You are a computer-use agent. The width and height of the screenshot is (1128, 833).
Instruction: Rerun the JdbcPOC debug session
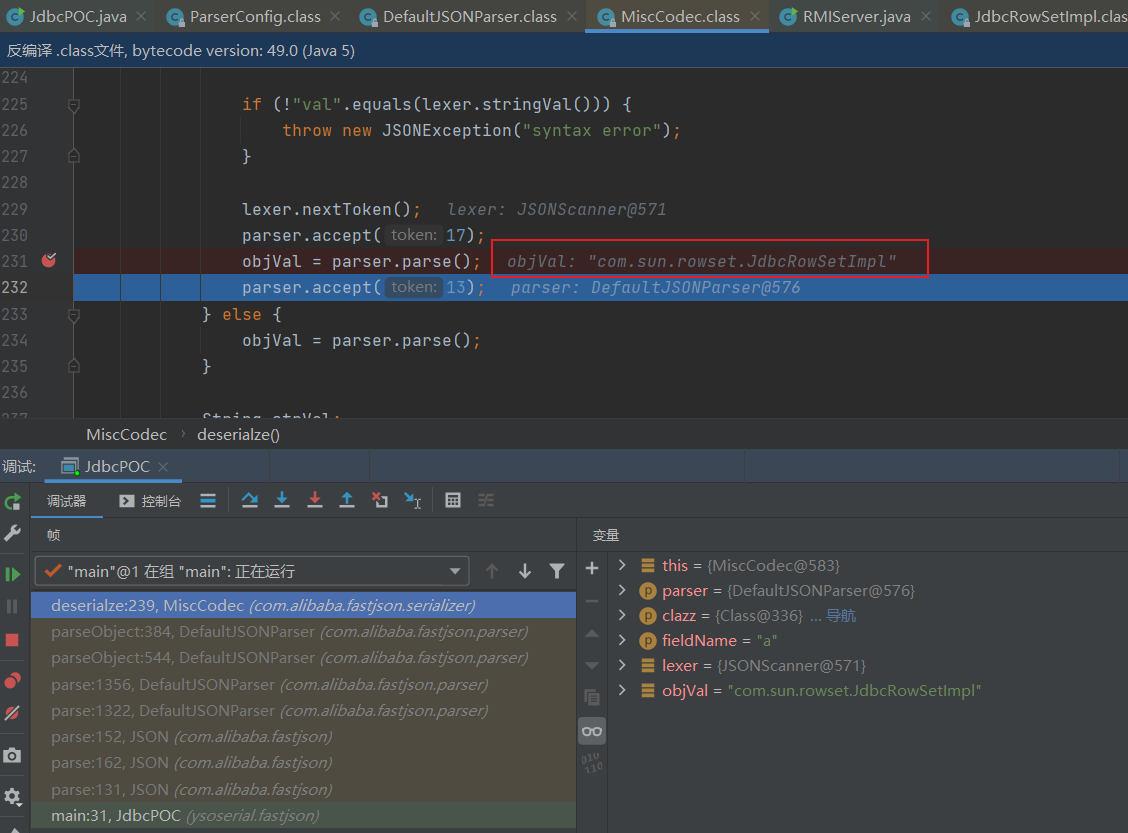click(x=12, y=502)
